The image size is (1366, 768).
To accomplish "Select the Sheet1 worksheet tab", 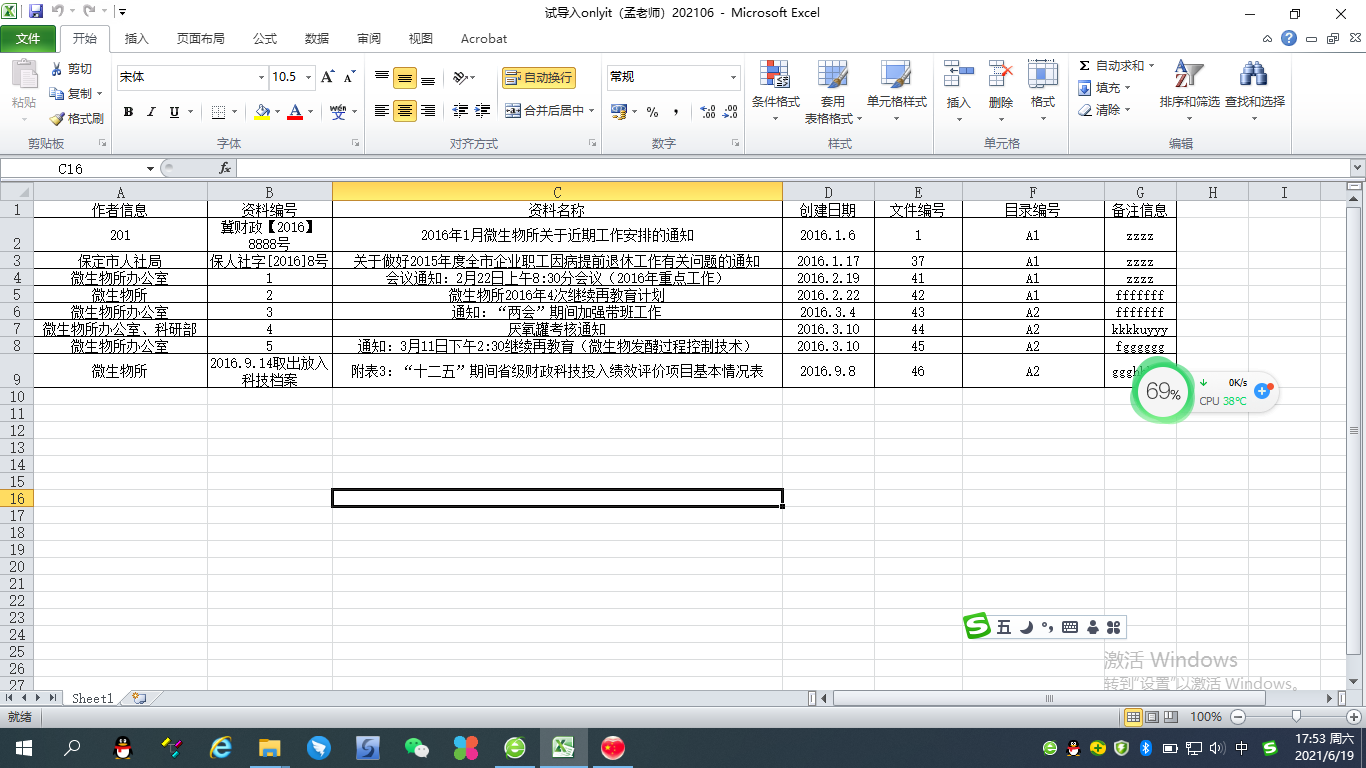I will tap(92, 698).
